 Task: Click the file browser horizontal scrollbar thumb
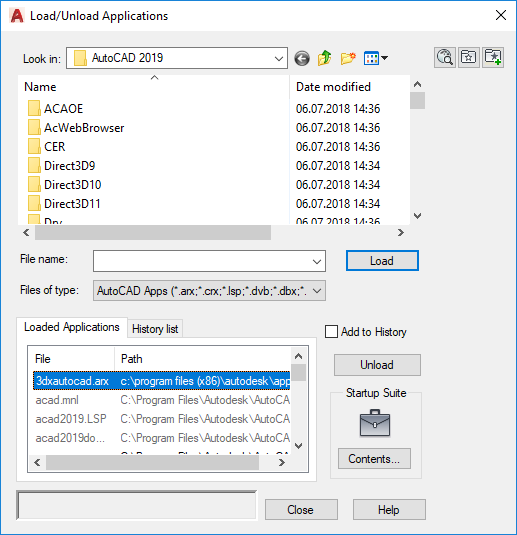tap(153, 233)
